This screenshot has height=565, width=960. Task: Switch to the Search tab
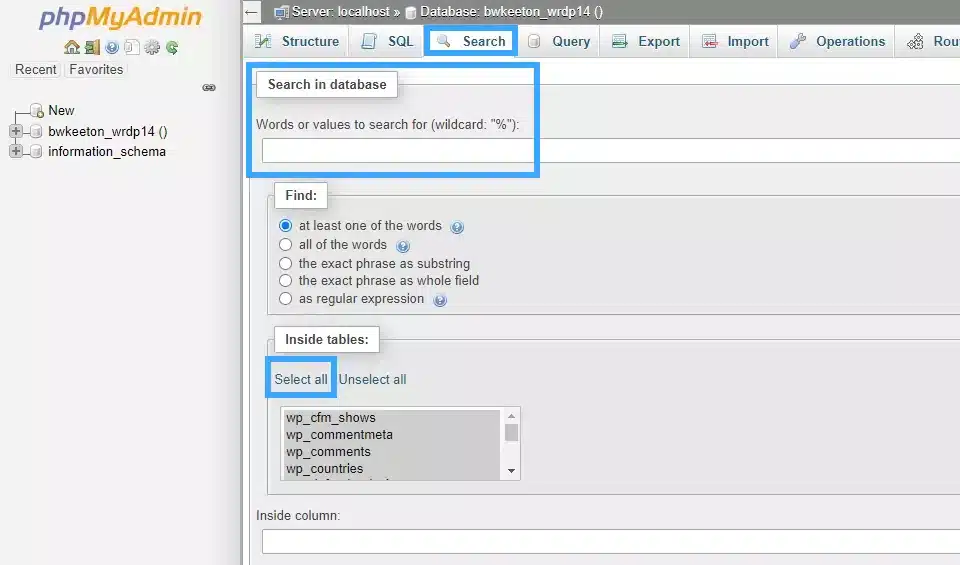470,41
